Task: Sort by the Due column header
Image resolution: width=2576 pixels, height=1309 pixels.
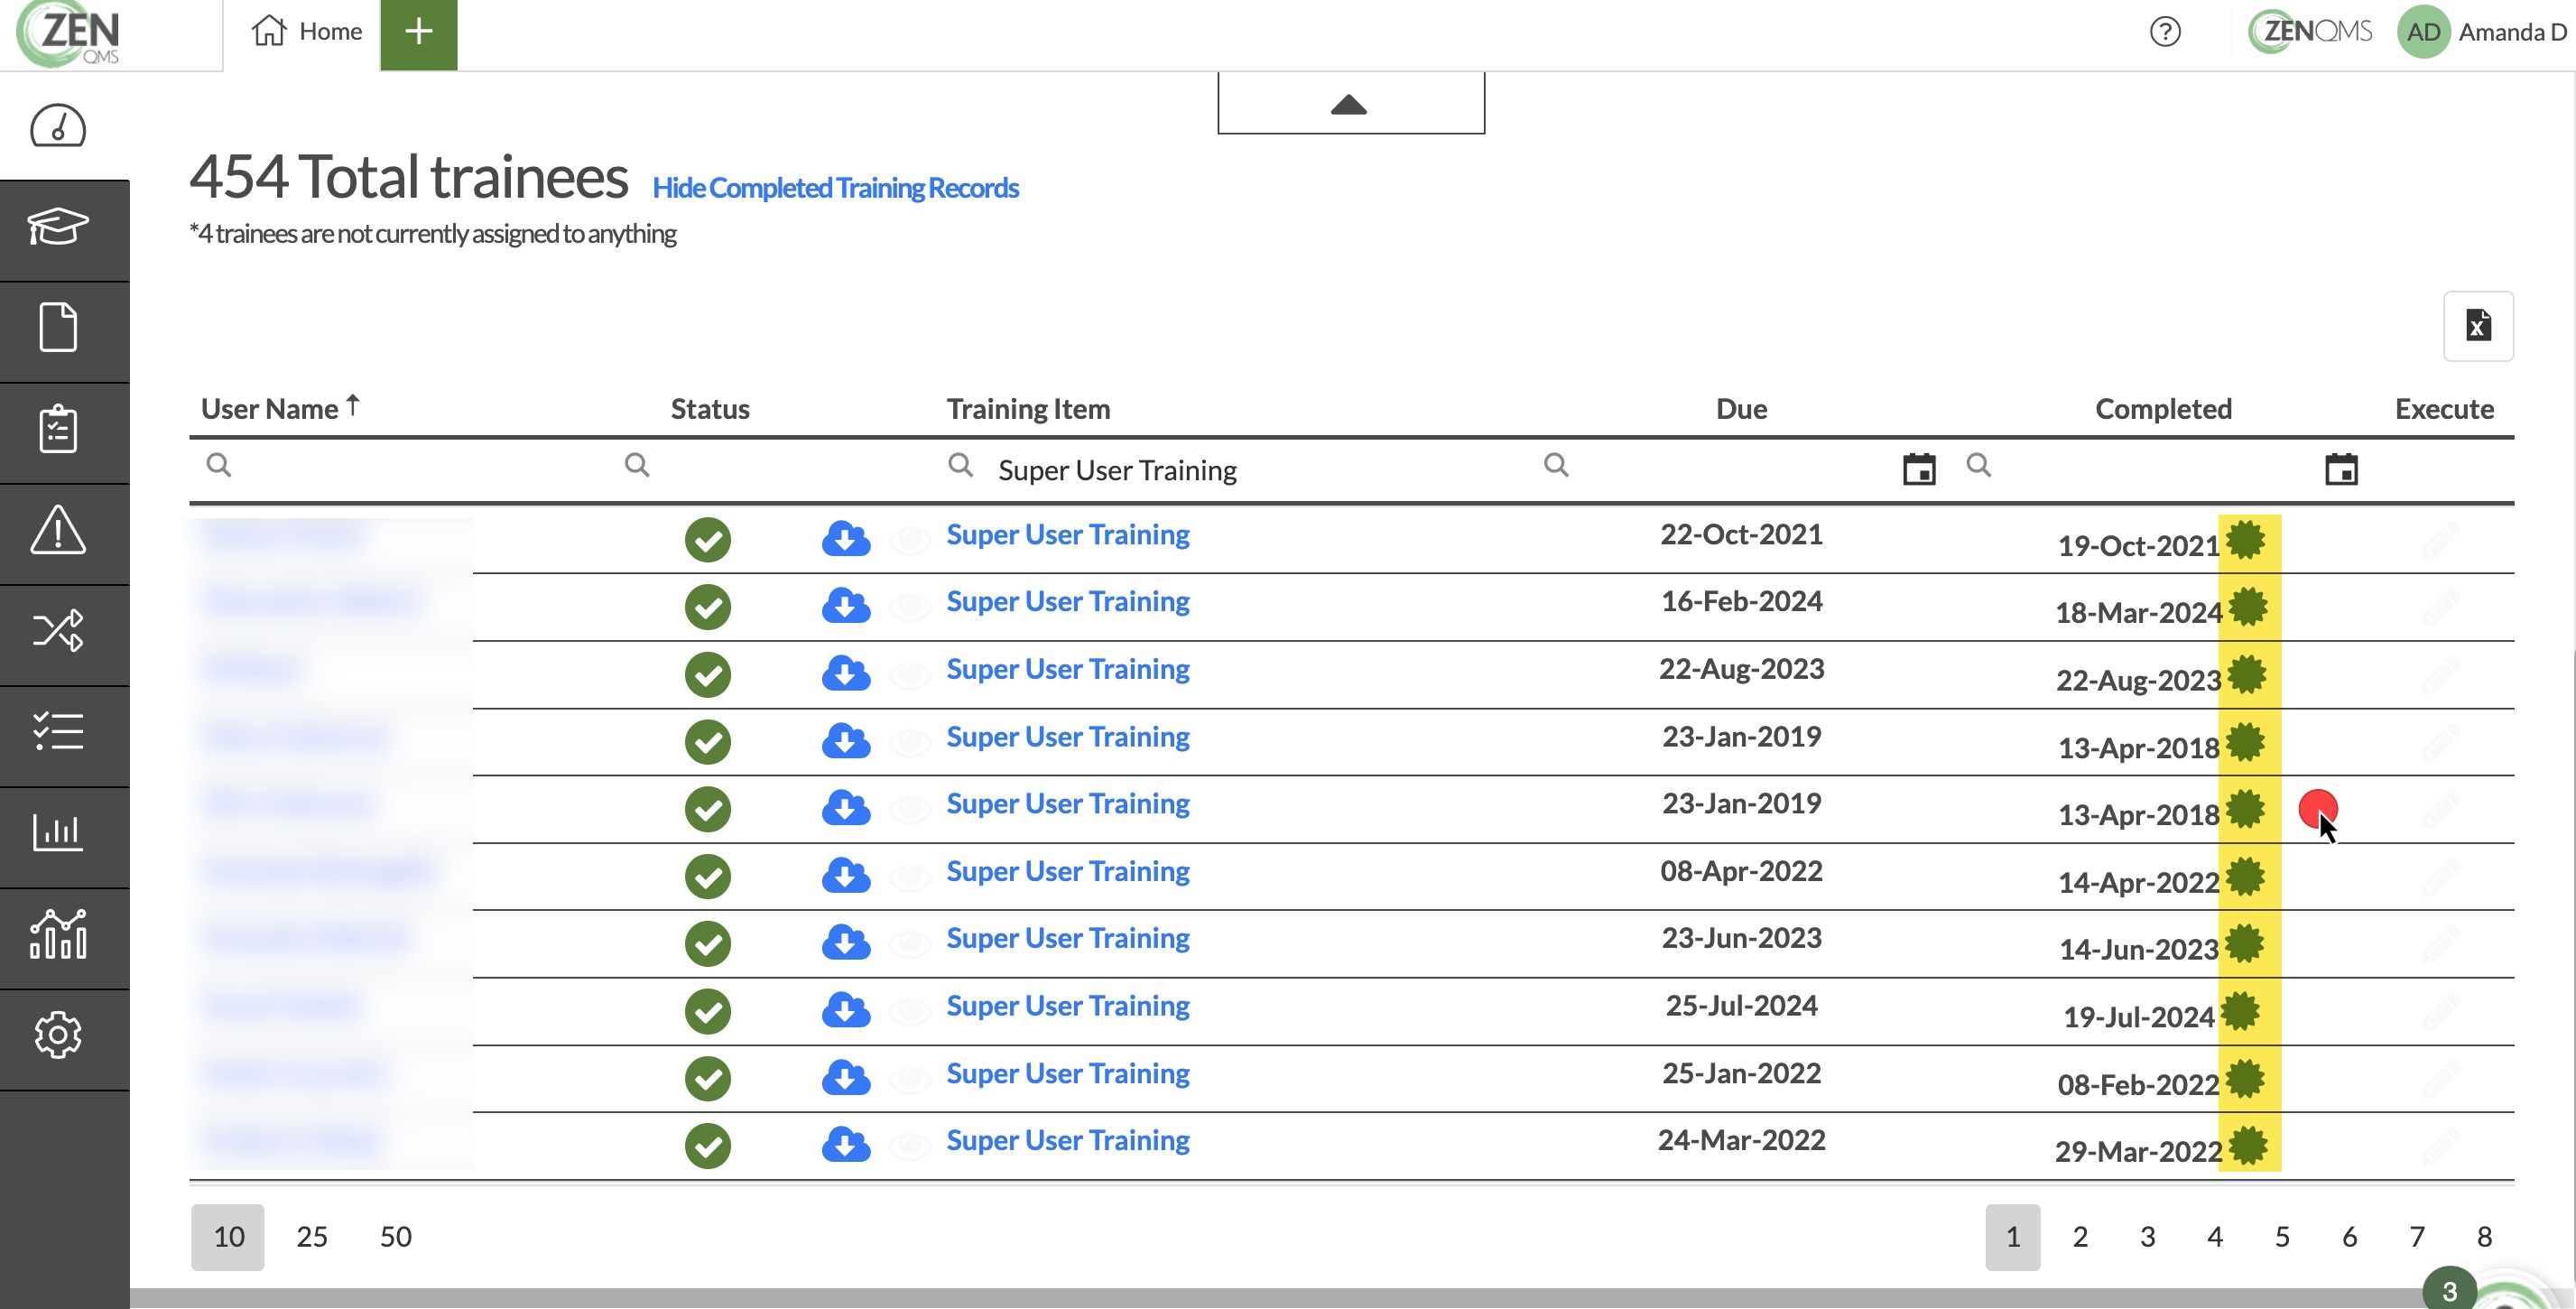Action: 1741,409
